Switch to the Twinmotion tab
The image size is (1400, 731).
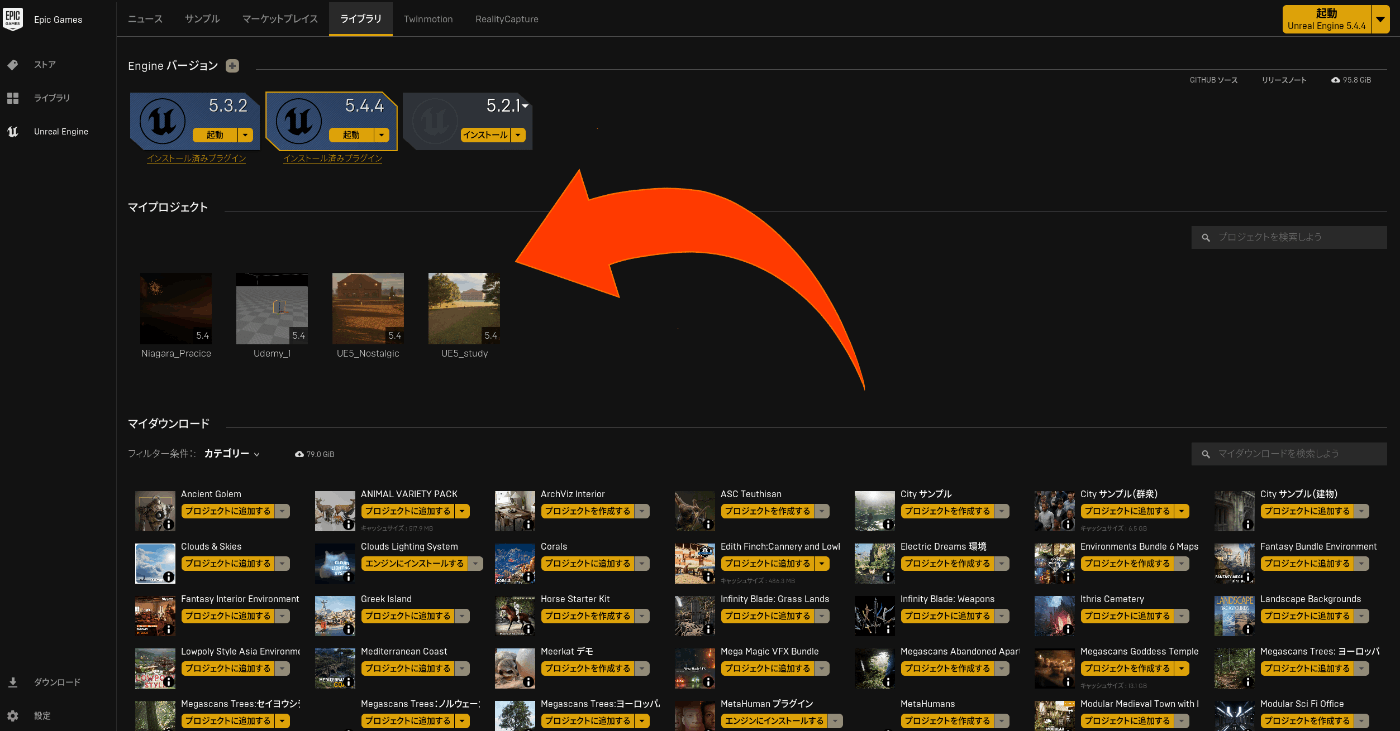(x=428, y=19)
